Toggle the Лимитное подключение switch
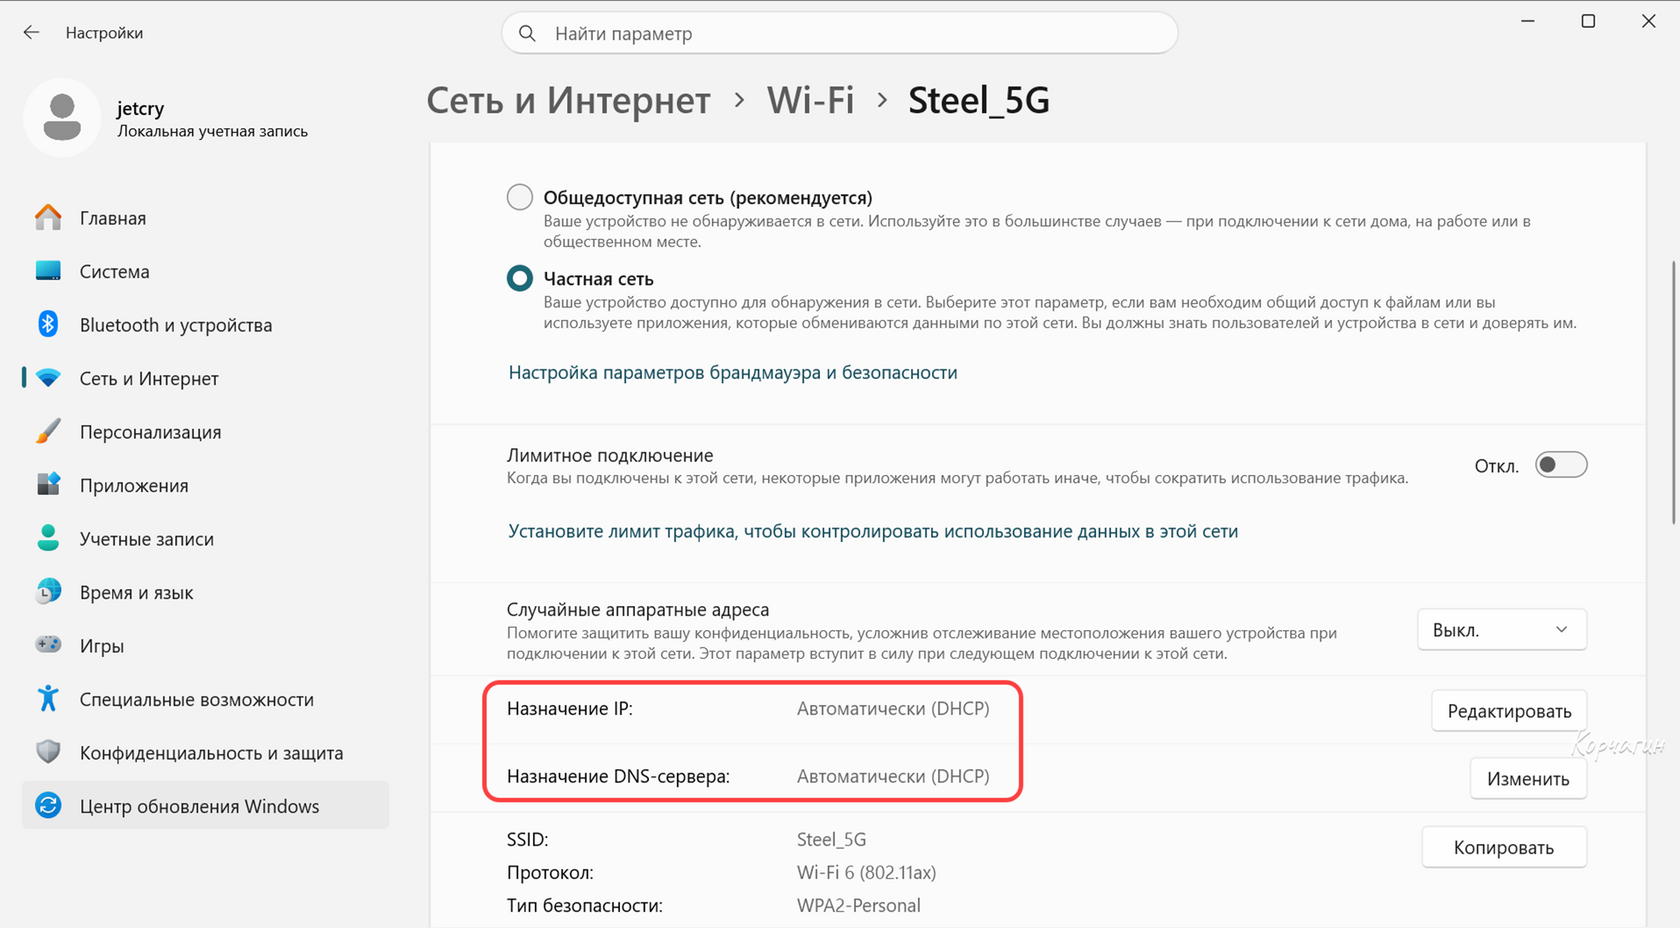This screenshot has width=1680, height=928. (1561, 465)
